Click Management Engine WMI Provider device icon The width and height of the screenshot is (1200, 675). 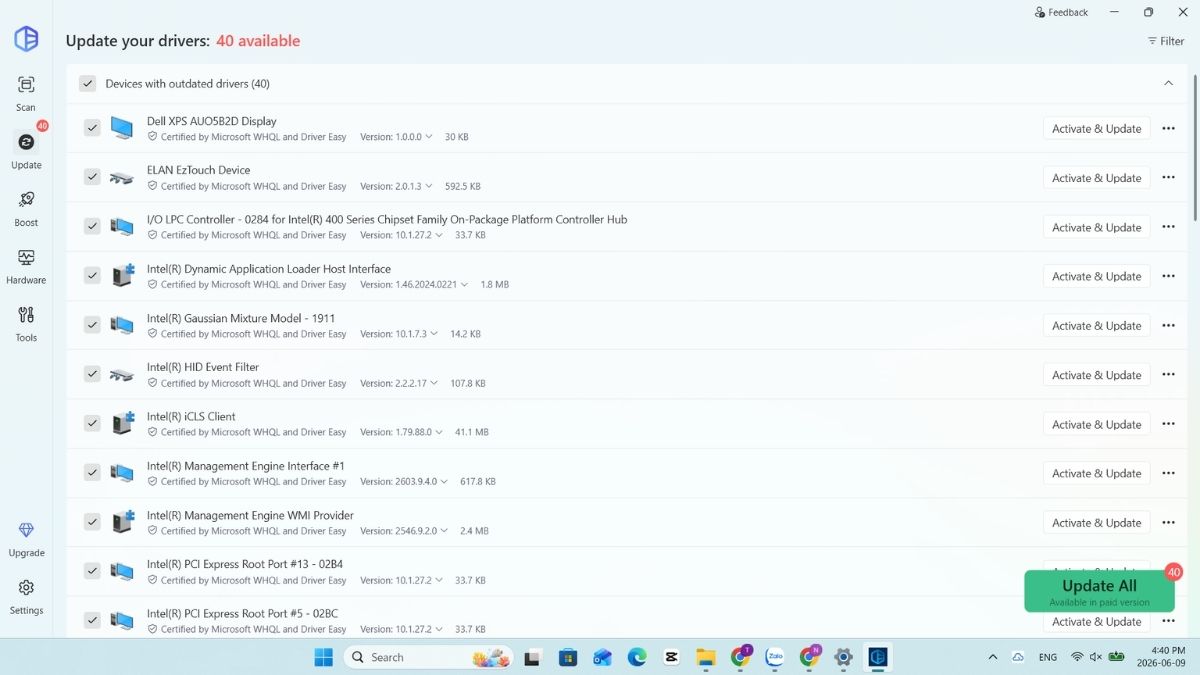(122, 522)
